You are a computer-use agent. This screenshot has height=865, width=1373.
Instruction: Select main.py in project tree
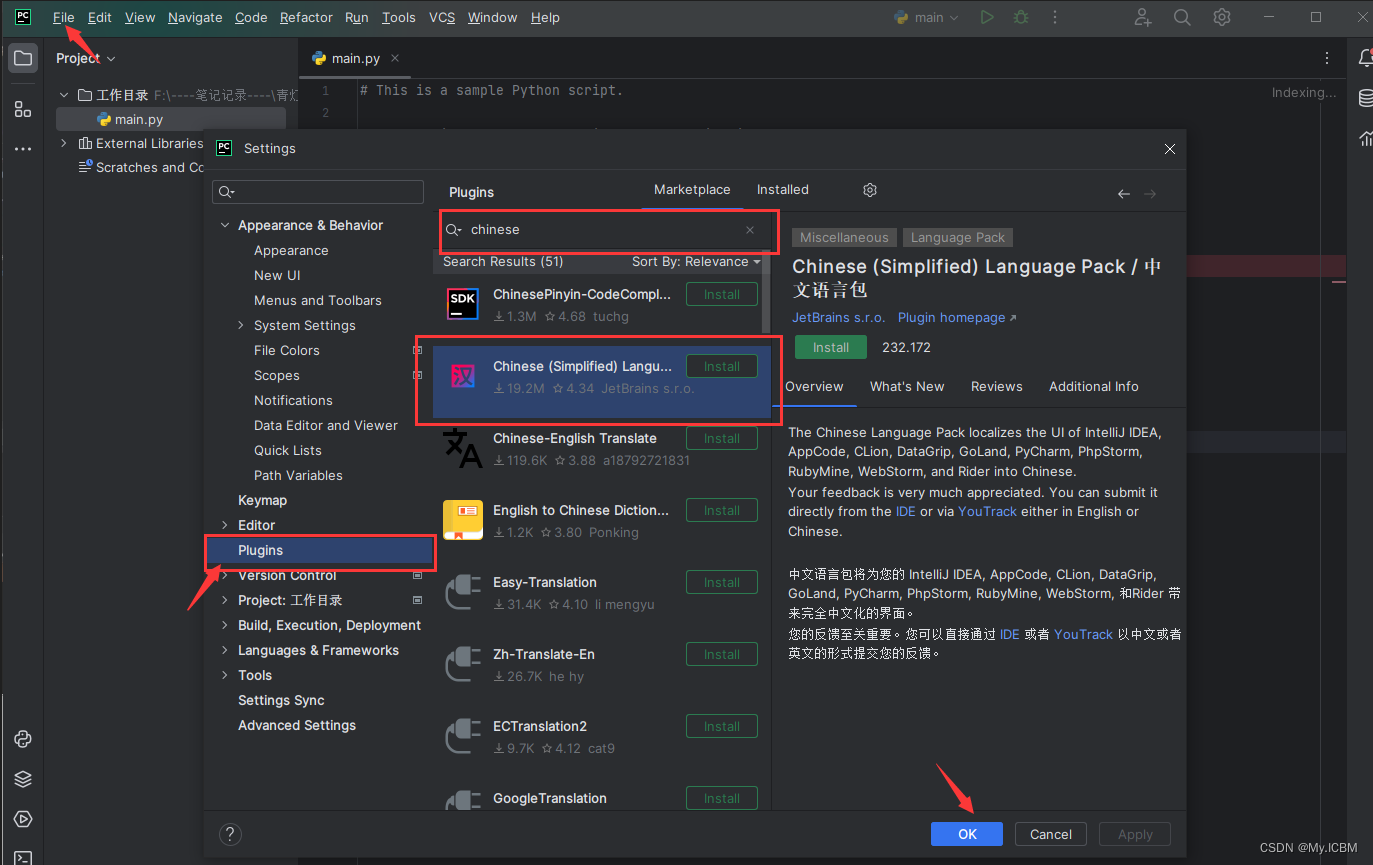tap(171, 119)
